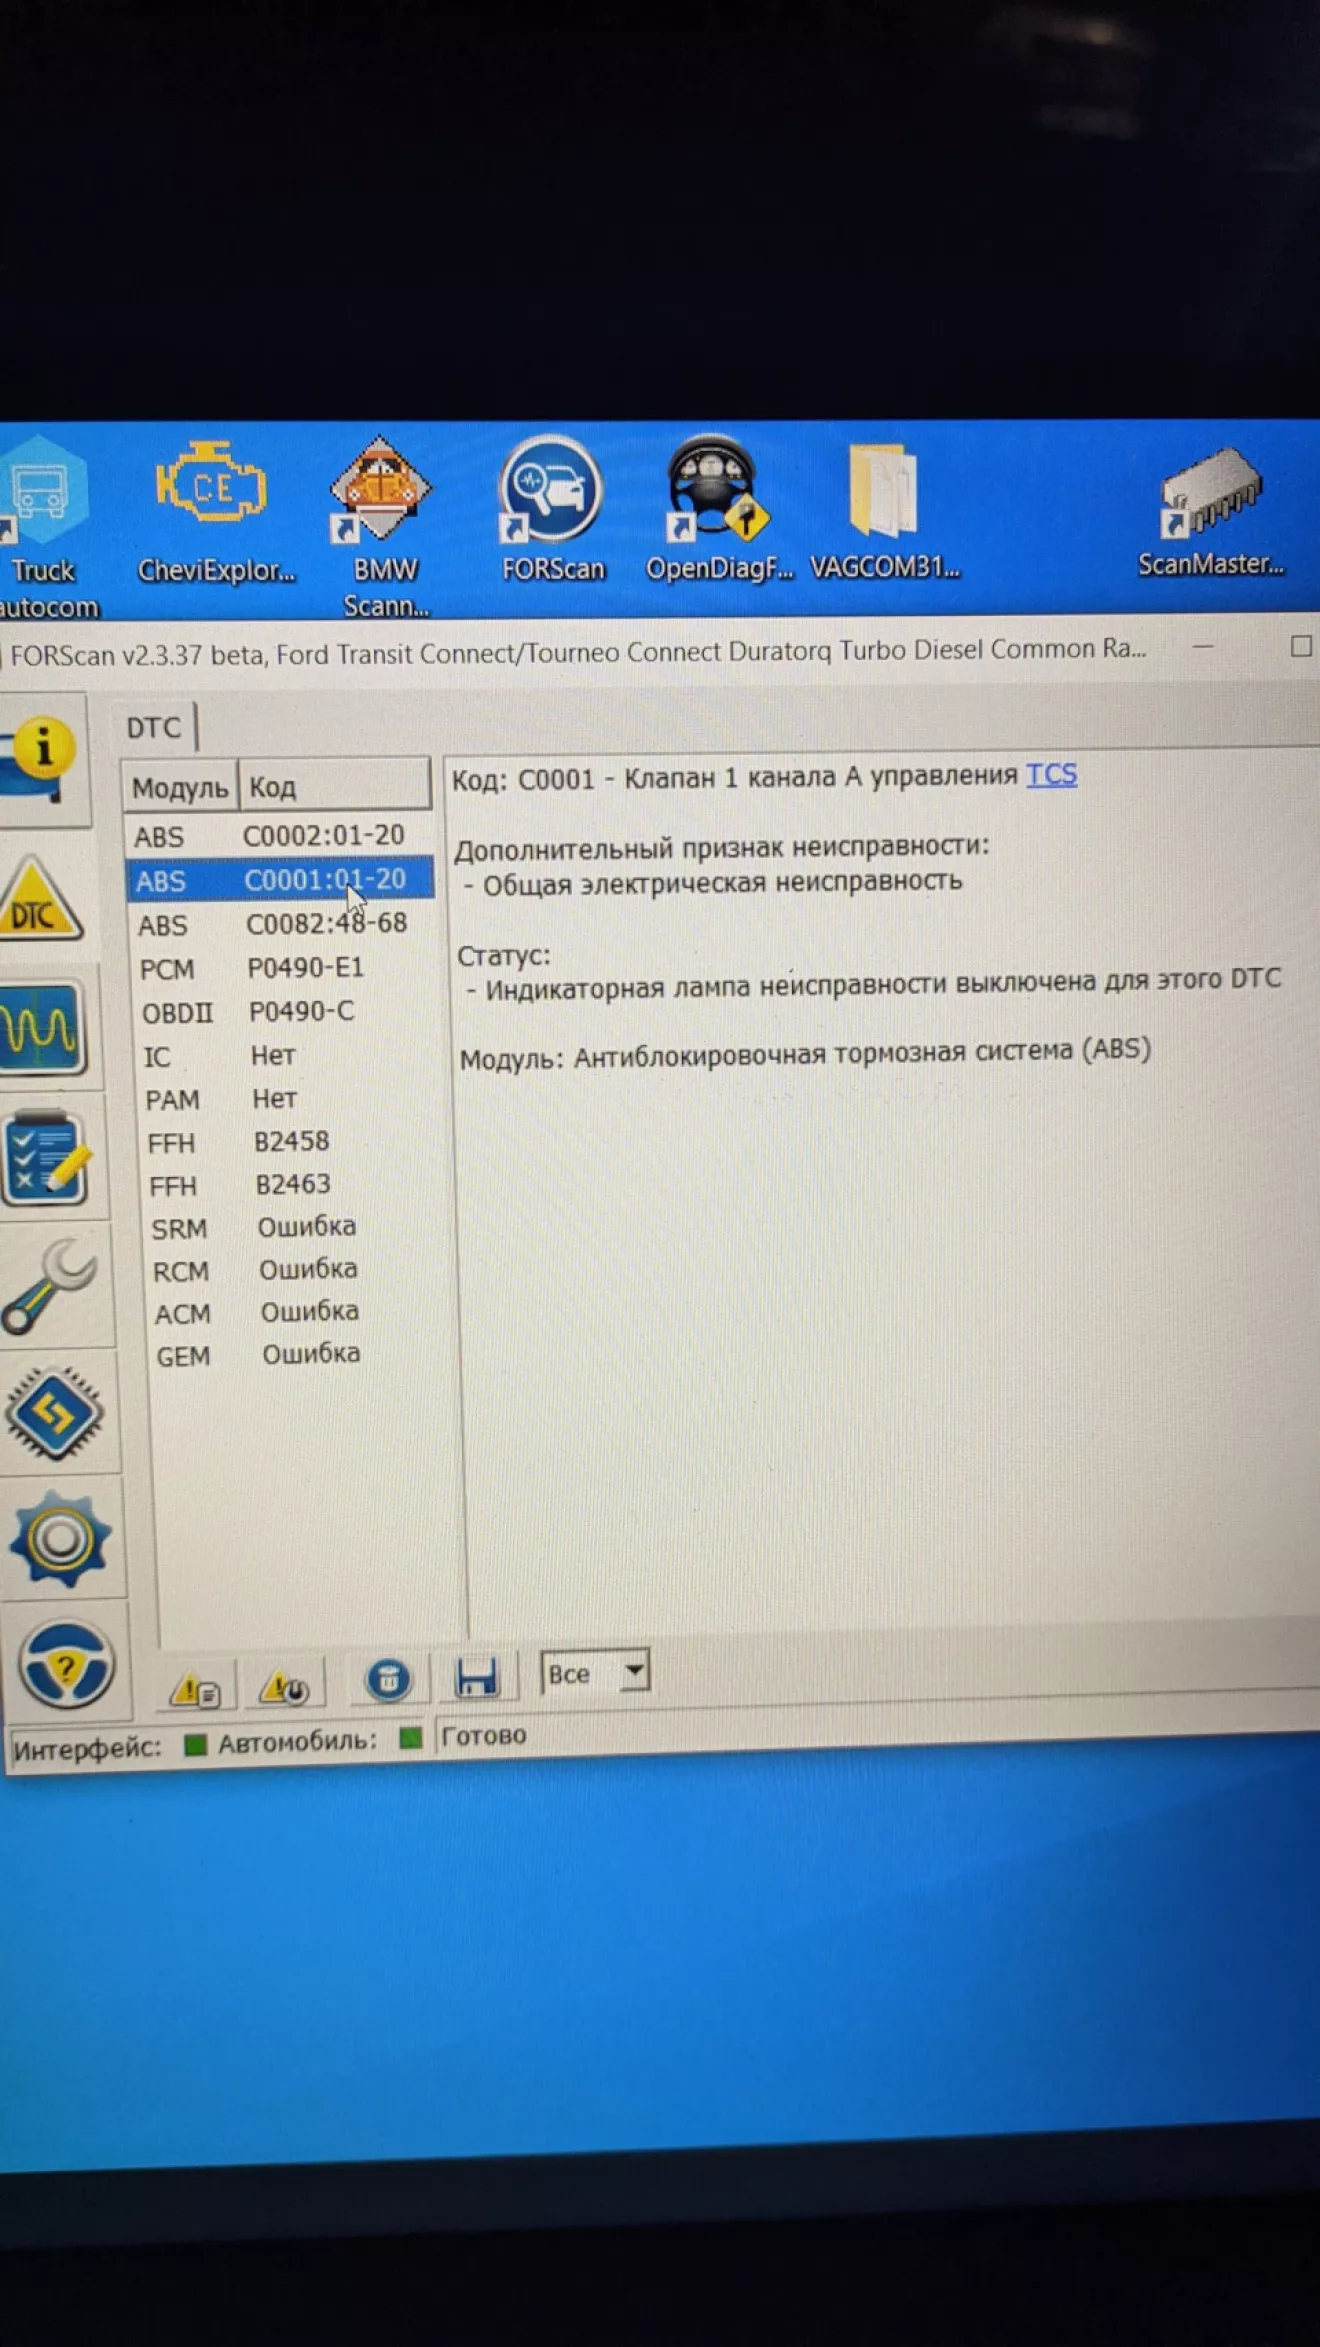
Task: Save the DTC log with floppy icon
Action: point(476,1677)
